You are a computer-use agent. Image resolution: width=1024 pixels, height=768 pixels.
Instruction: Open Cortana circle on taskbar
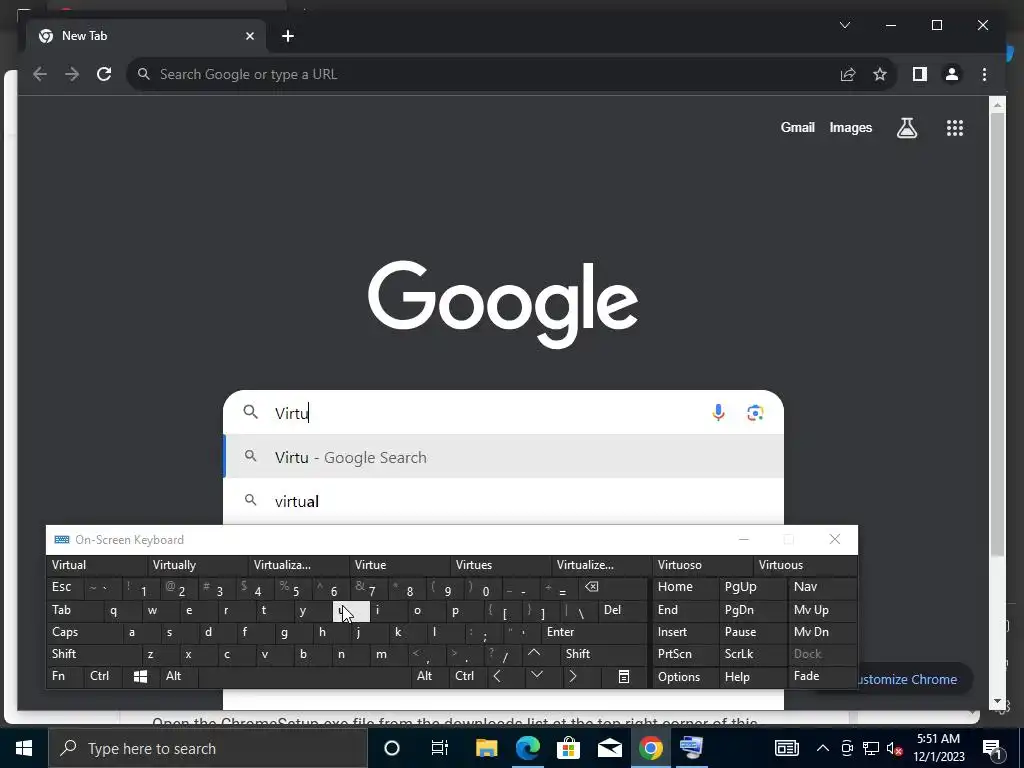click(x=391, y=748)
